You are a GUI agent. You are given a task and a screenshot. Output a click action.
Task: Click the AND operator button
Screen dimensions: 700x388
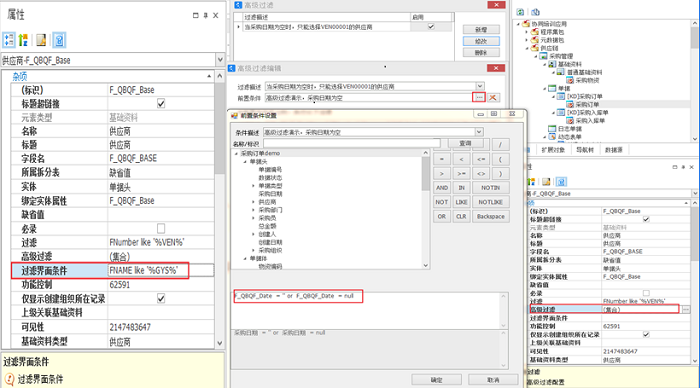pos(442,188)
